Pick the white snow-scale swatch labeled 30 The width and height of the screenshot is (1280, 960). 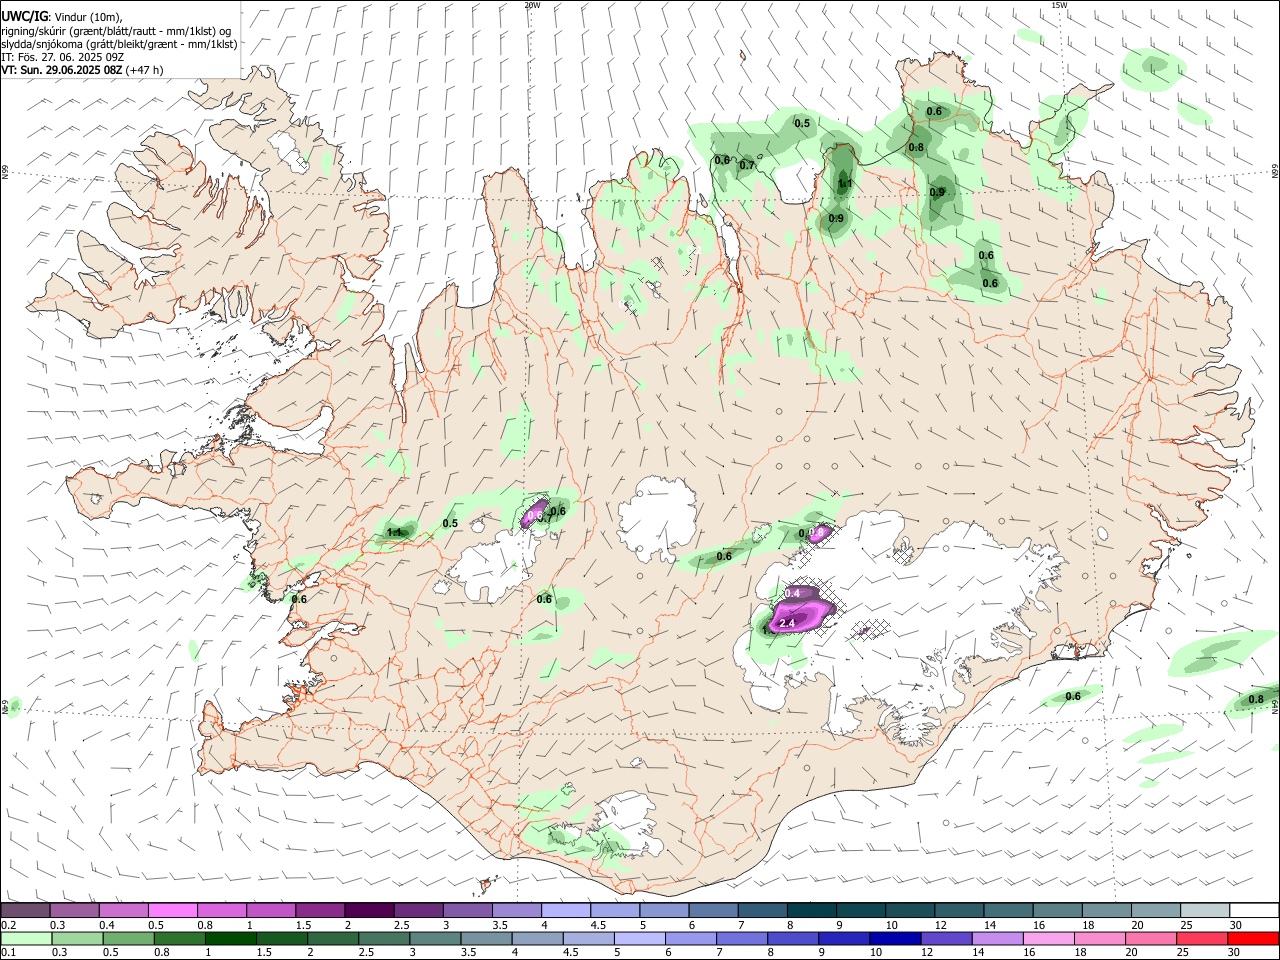[1252, 910]
